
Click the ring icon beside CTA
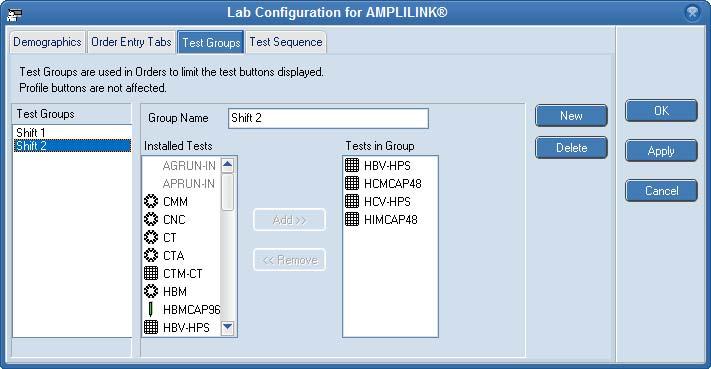[x=151, y=255]
